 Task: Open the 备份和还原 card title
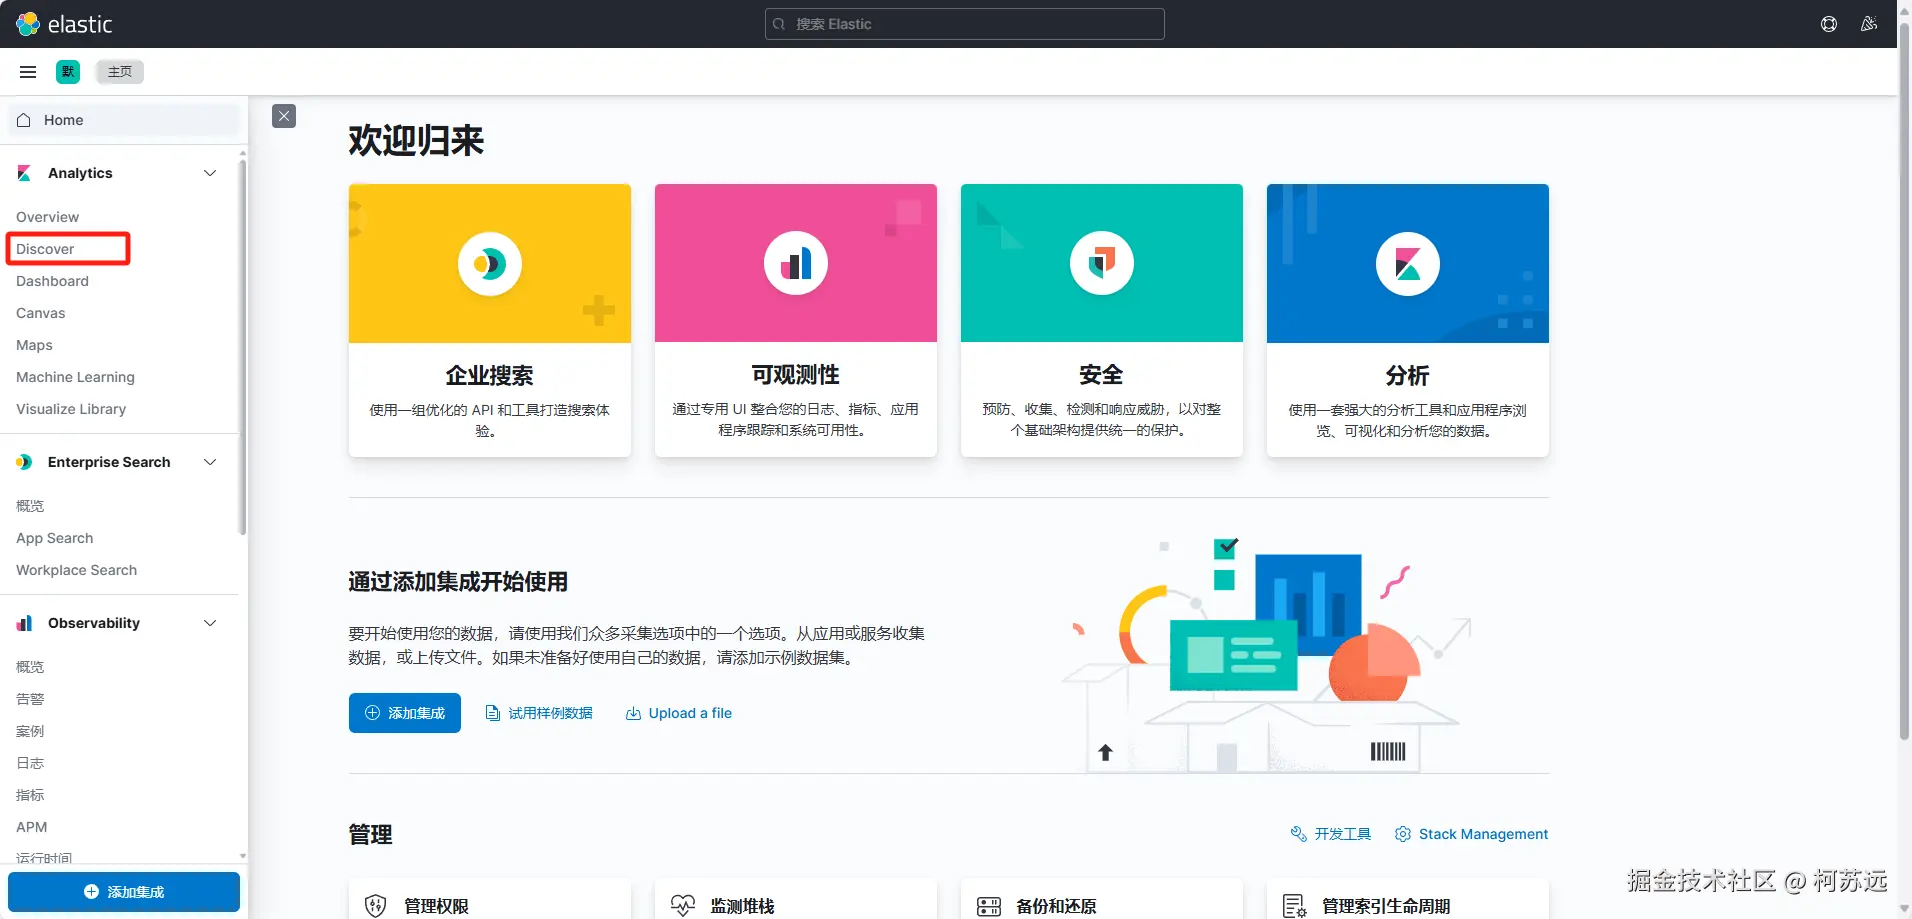1056,906
